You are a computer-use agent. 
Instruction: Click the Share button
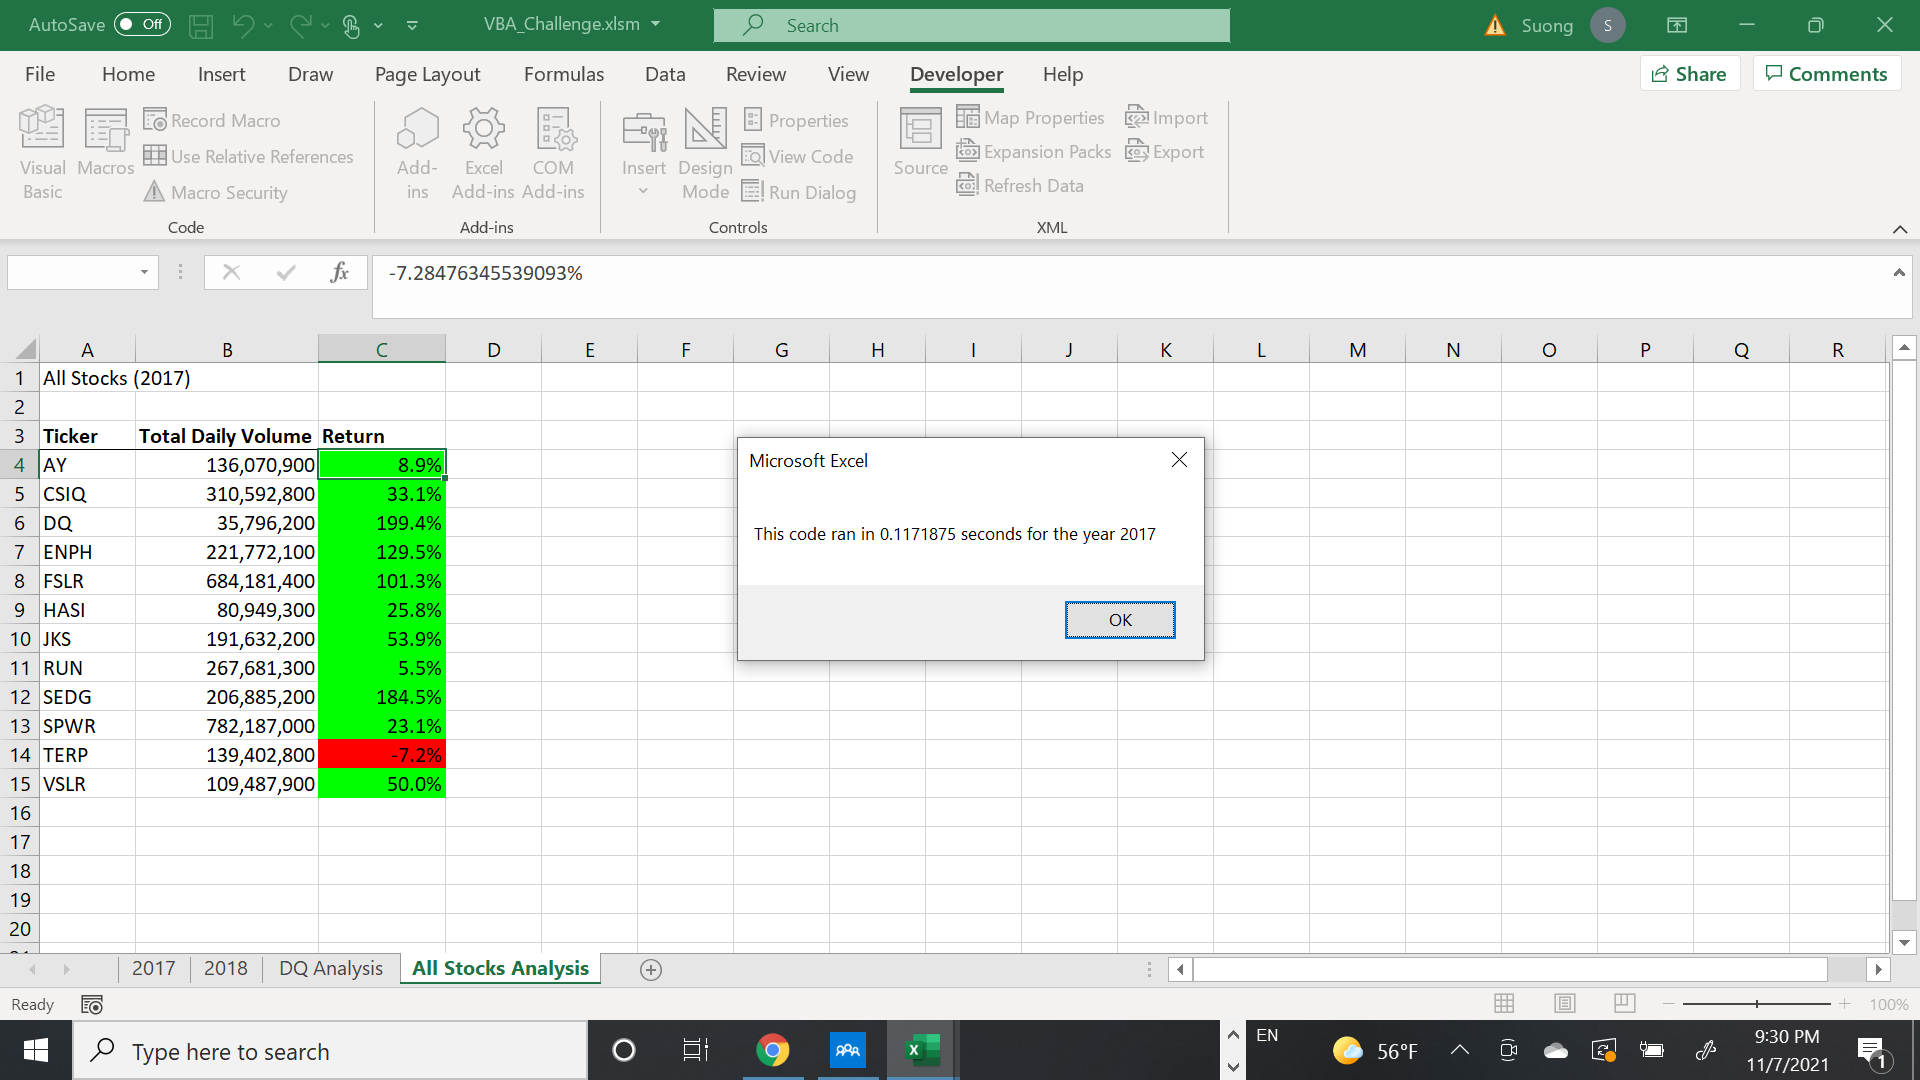point(1690,74)
